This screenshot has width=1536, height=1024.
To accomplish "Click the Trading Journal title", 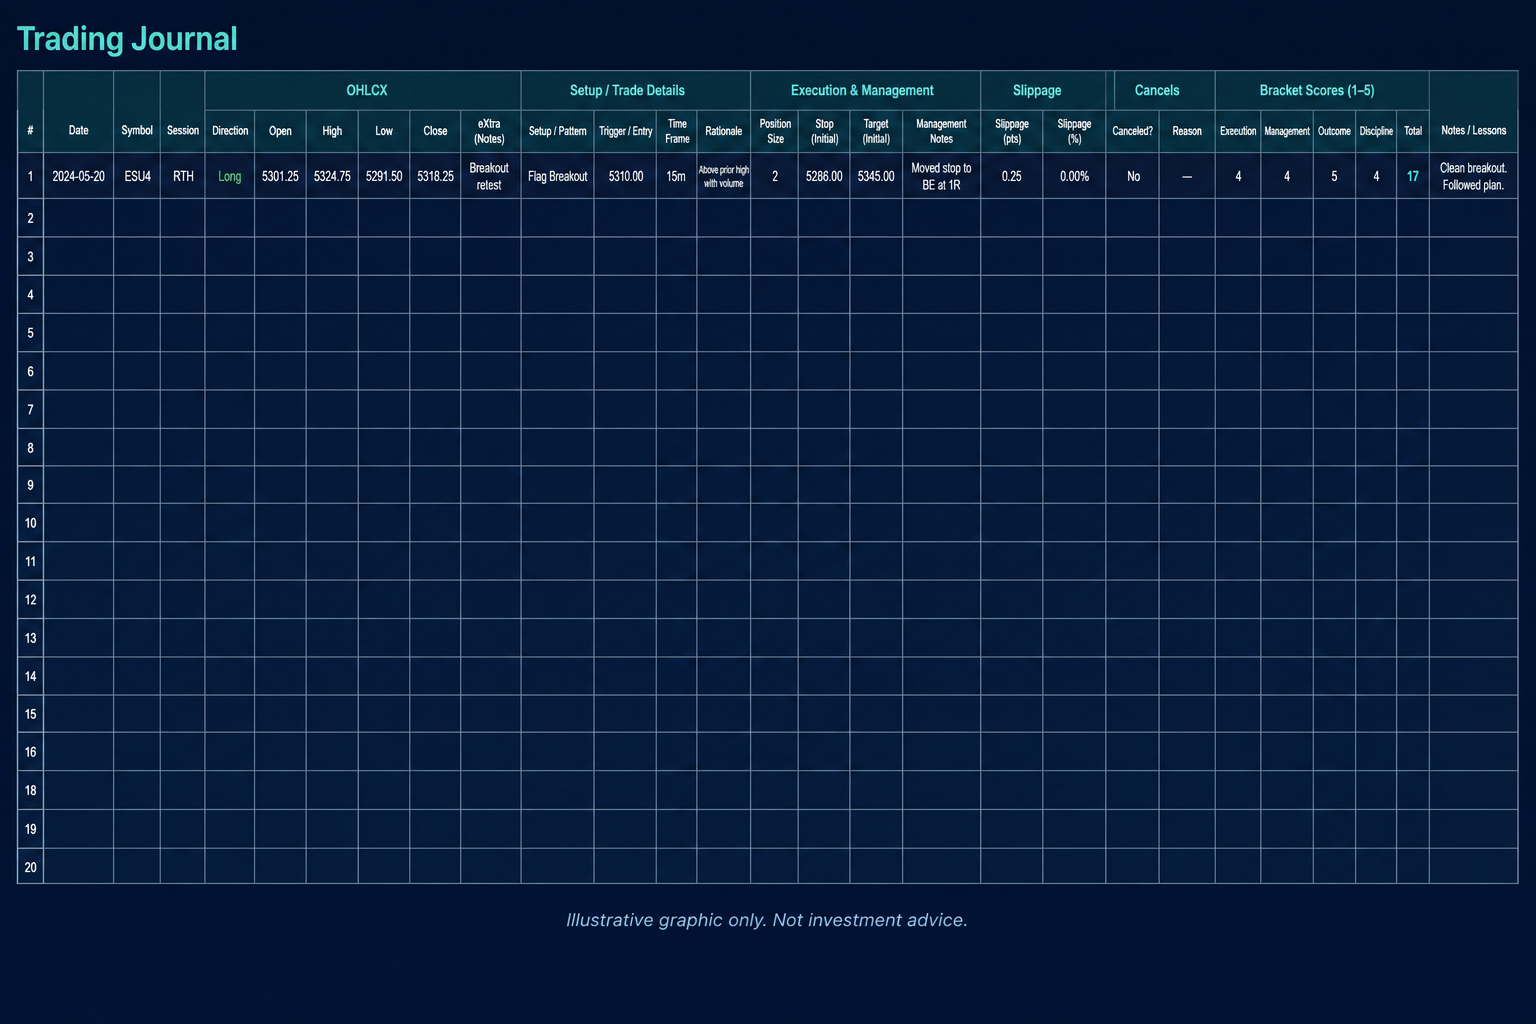I will pos(127,39).
